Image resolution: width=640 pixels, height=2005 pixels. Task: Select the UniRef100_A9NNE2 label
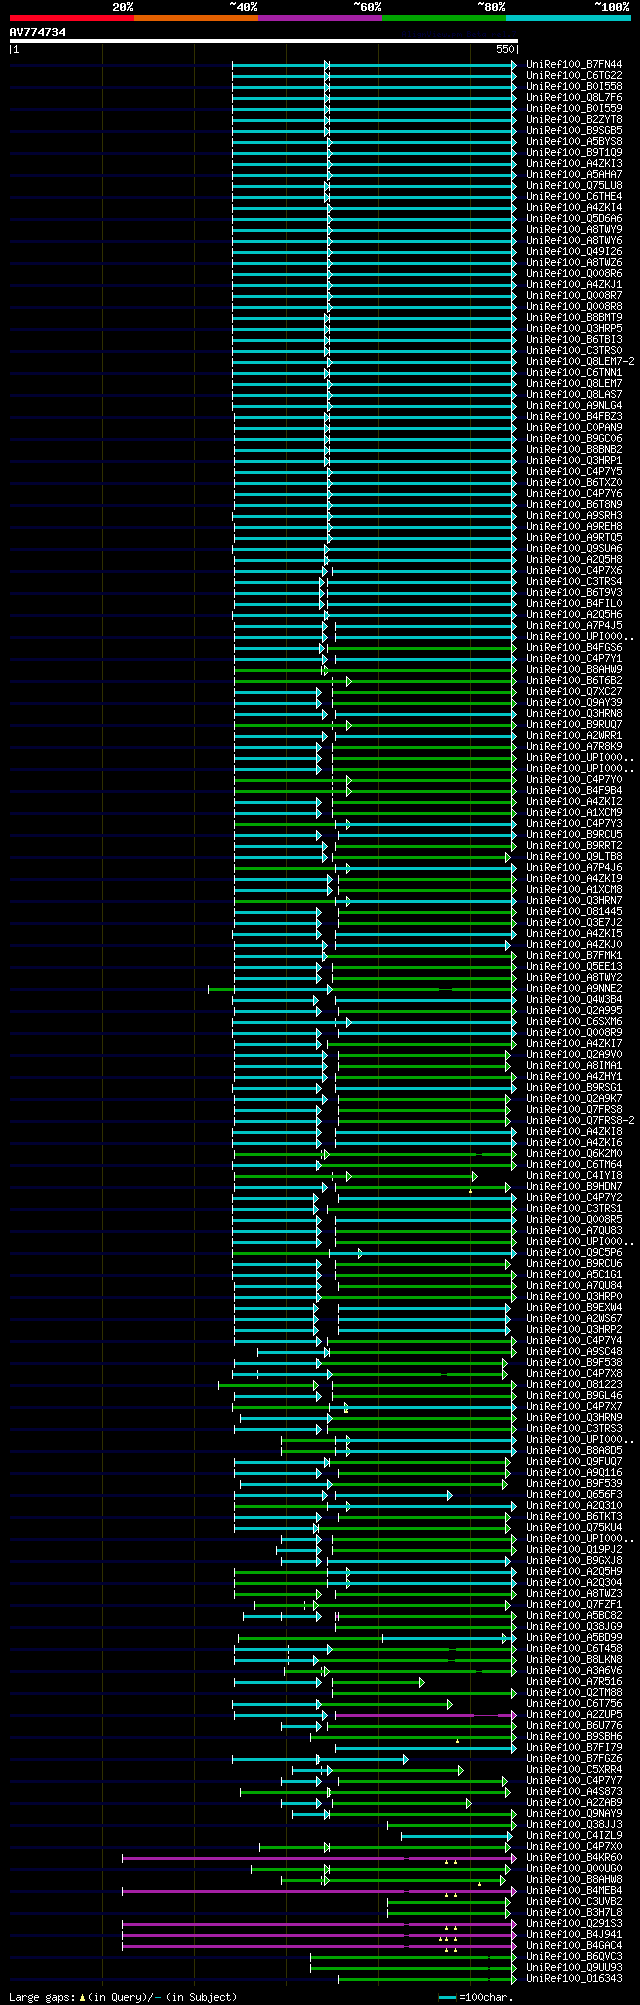pyautogui.click(x=574, y=989)
